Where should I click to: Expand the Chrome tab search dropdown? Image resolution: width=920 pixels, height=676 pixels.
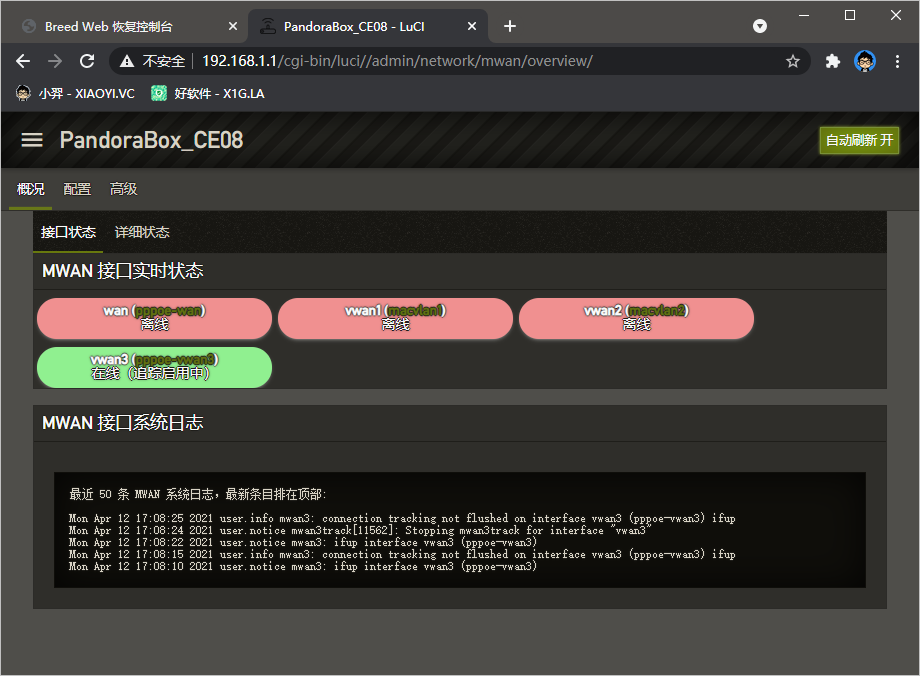tap(760, 26)
